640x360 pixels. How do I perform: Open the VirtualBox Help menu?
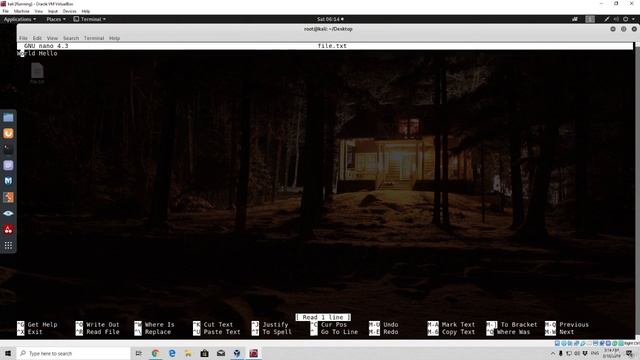click(86, 11)
